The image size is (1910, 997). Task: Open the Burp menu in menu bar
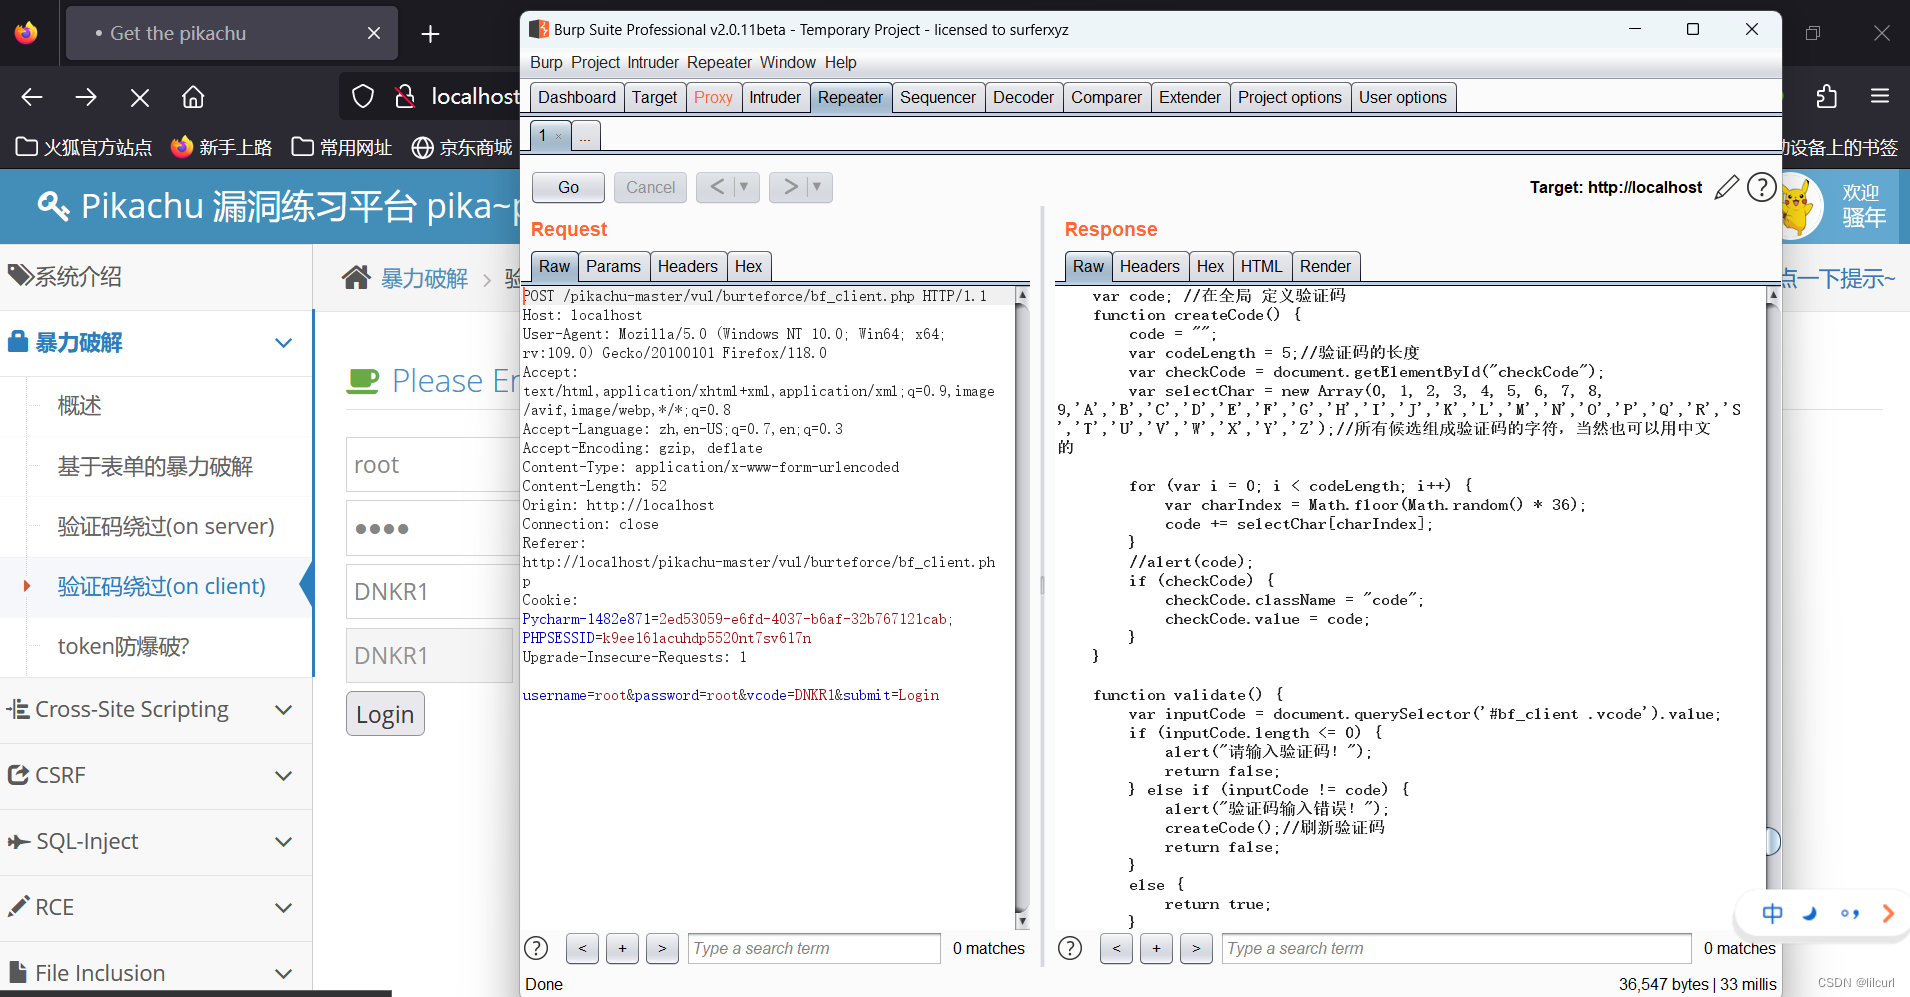(x=546, y=62)
